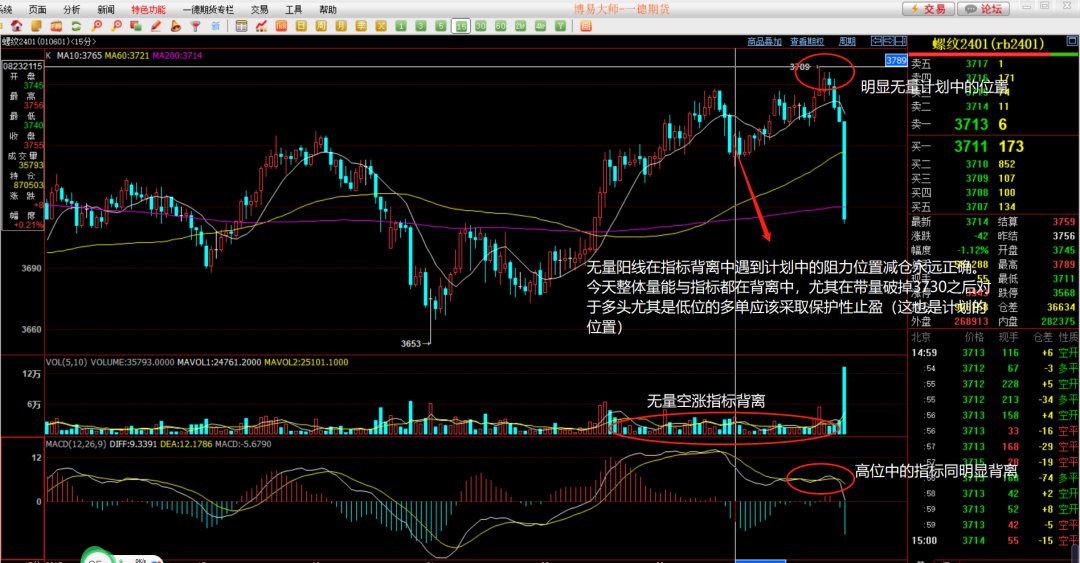Open the 周期 period dropdown link
Viewport: 1080px width, 563px height.
847,42
